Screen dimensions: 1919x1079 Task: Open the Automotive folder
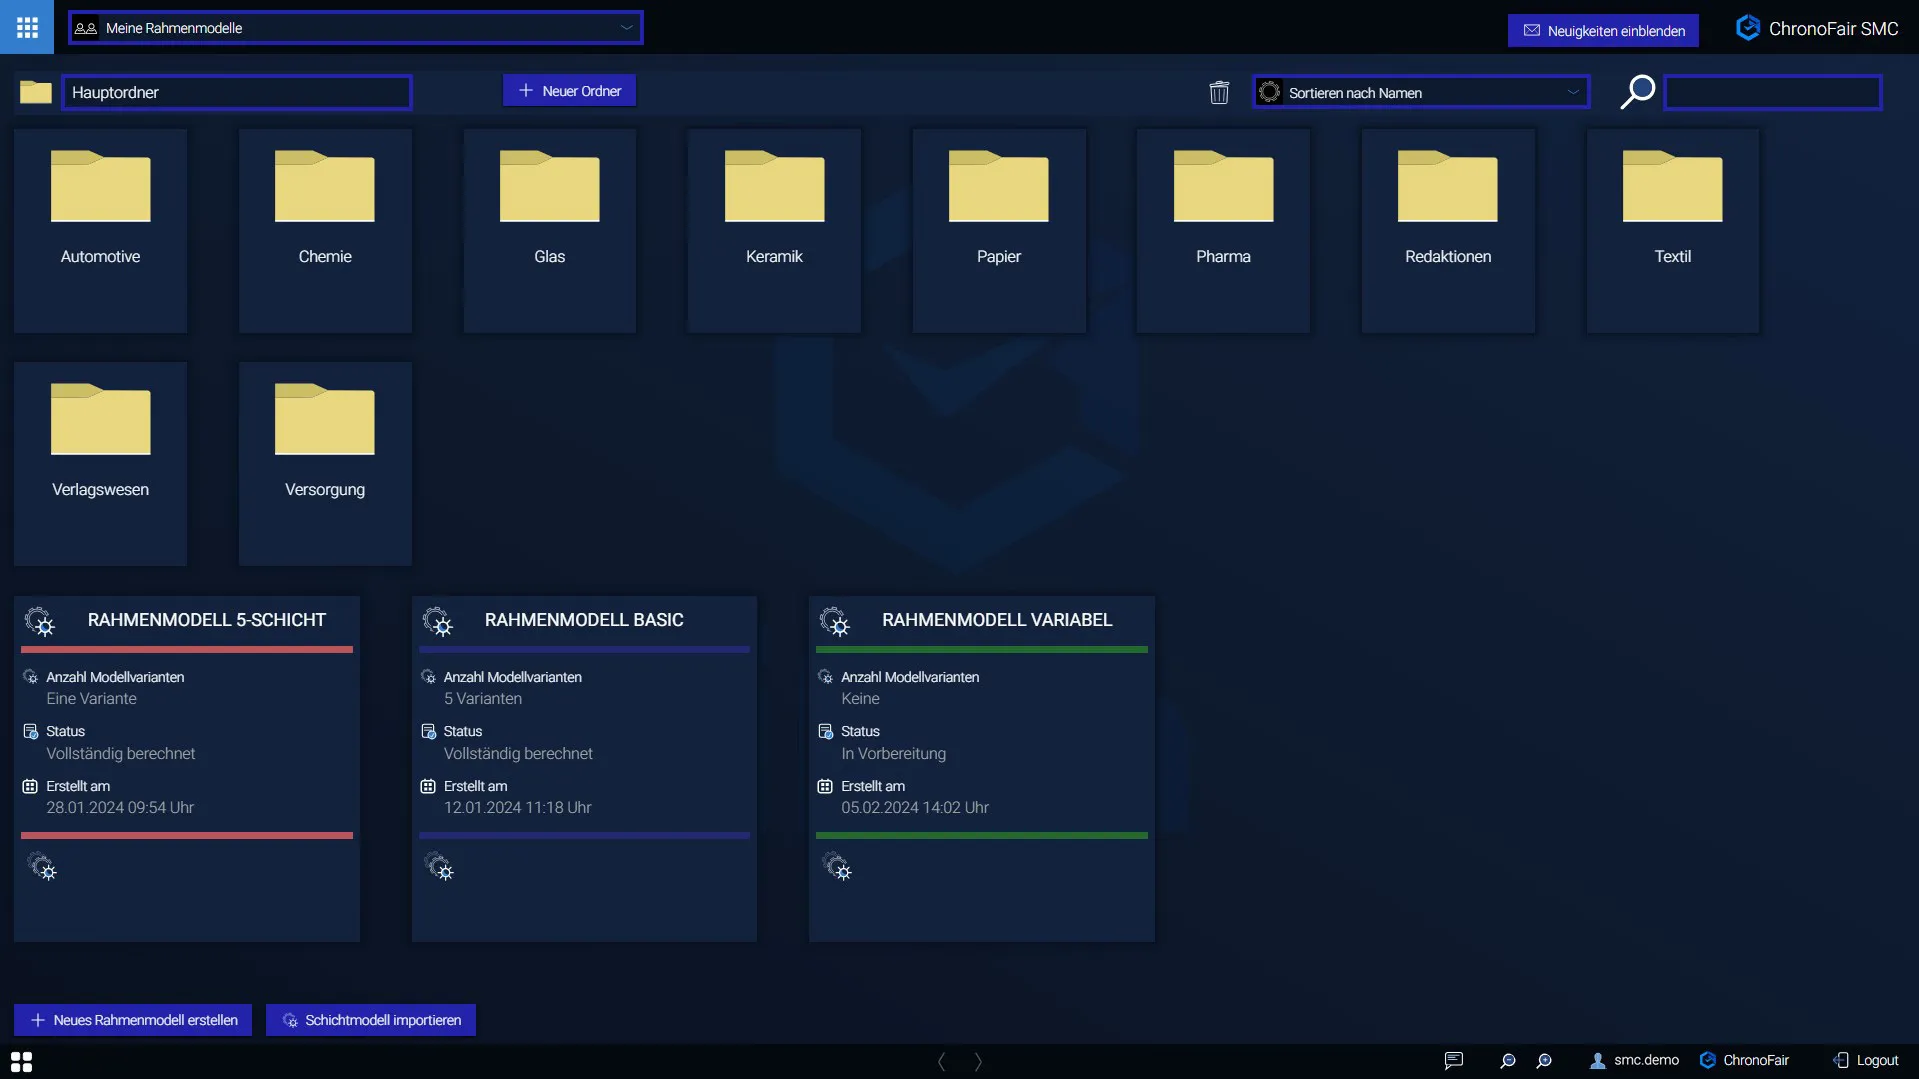tap(100, 230)
